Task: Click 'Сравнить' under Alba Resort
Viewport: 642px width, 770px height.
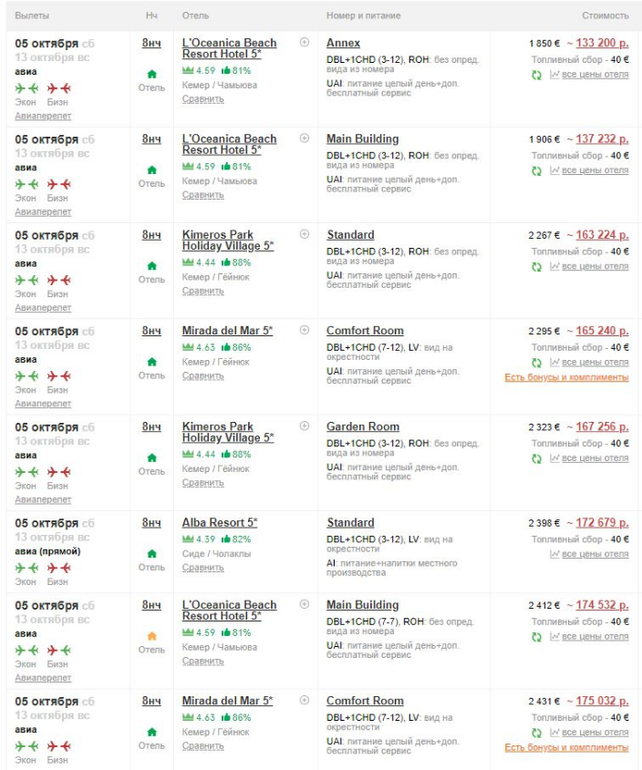Action: pos(203,568)
